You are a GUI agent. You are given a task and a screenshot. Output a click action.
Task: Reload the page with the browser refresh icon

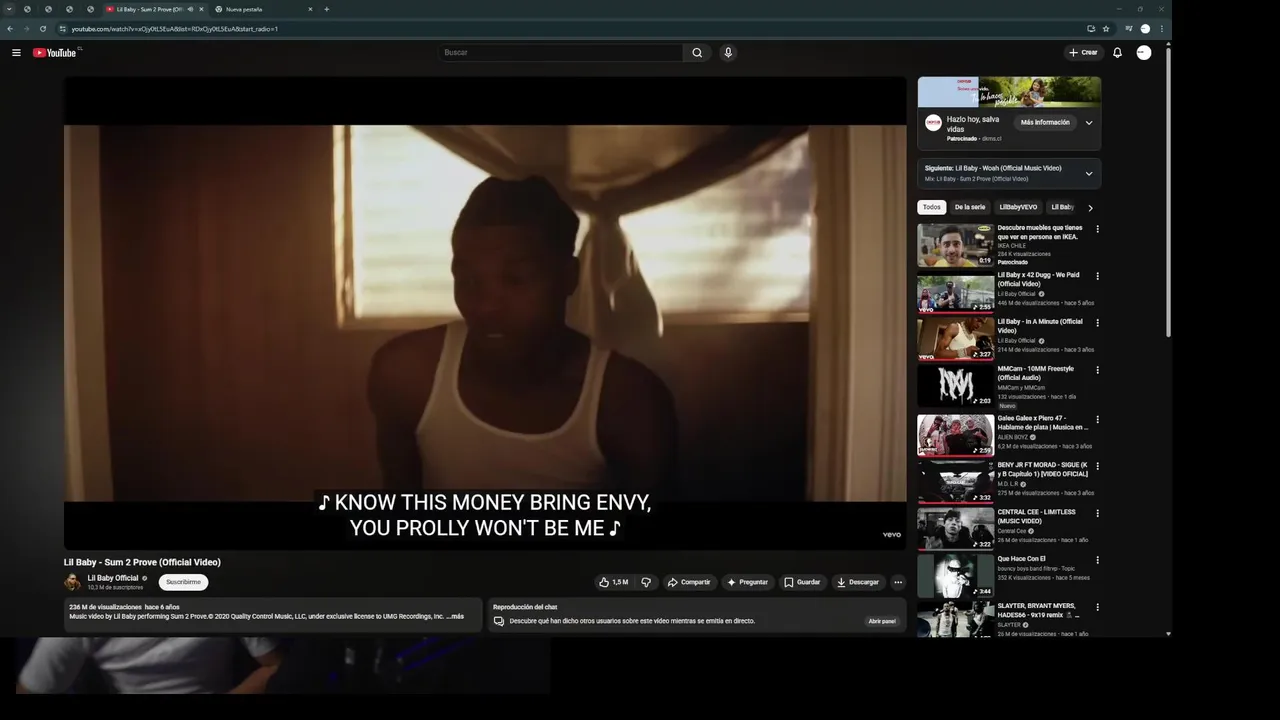[43, 29]
